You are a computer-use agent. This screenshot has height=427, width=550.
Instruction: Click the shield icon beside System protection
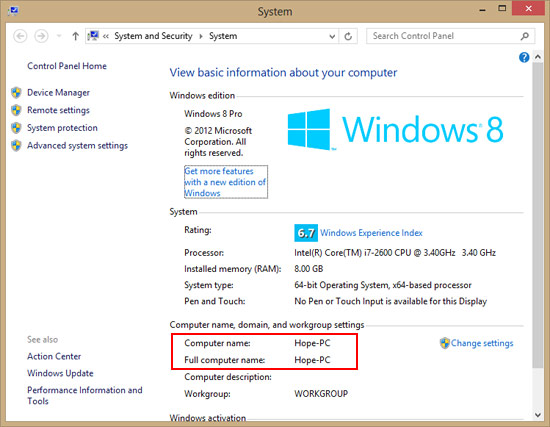[x=16, y=127]
